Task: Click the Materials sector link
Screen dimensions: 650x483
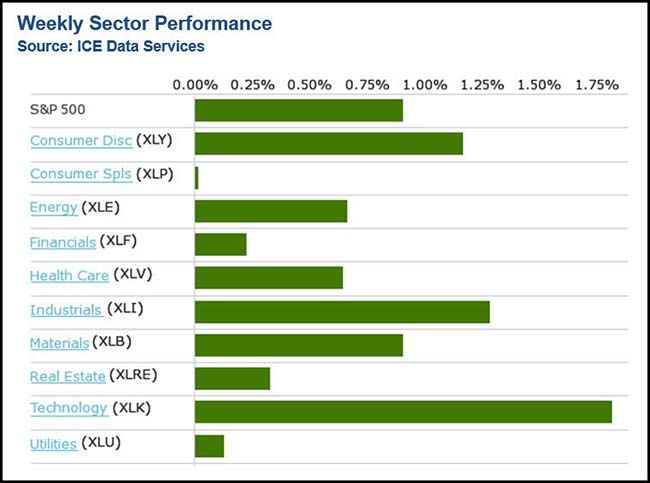Action: coord(60,343)
